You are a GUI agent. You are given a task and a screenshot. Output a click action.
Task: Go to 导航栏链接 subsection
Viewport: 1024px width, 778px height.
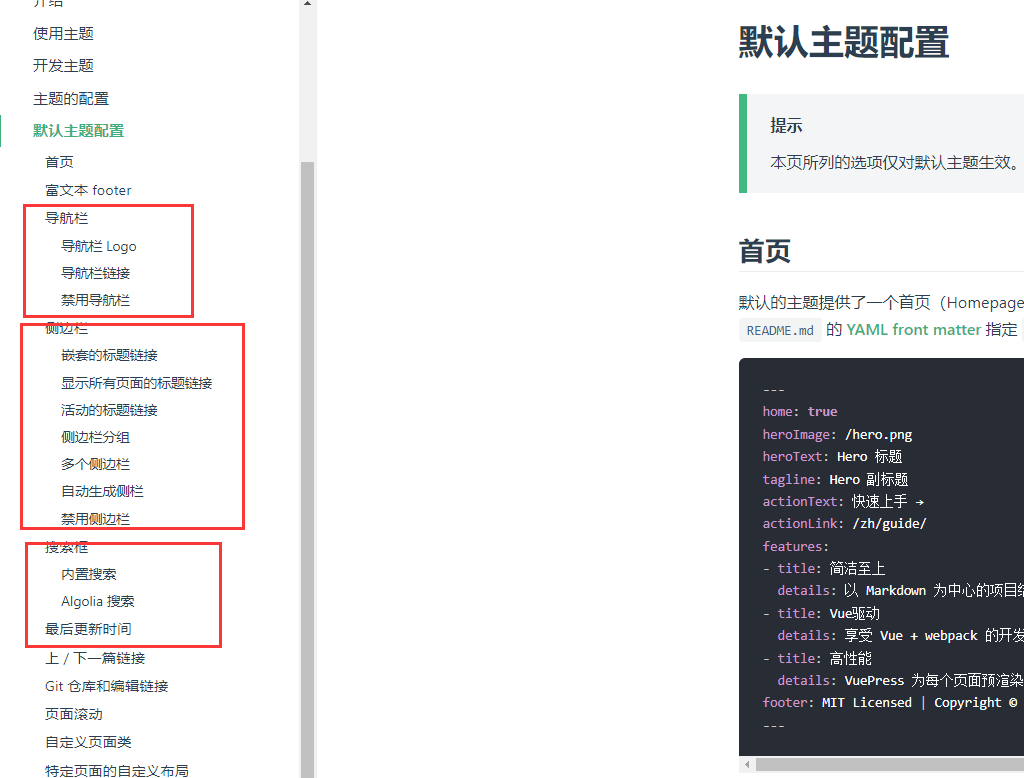[95, 273]
